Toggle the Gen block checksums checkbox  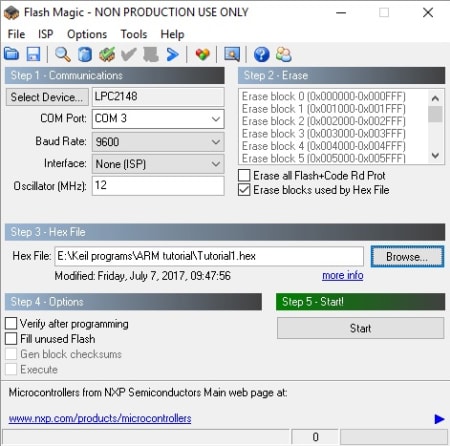(x=11, y=354)
